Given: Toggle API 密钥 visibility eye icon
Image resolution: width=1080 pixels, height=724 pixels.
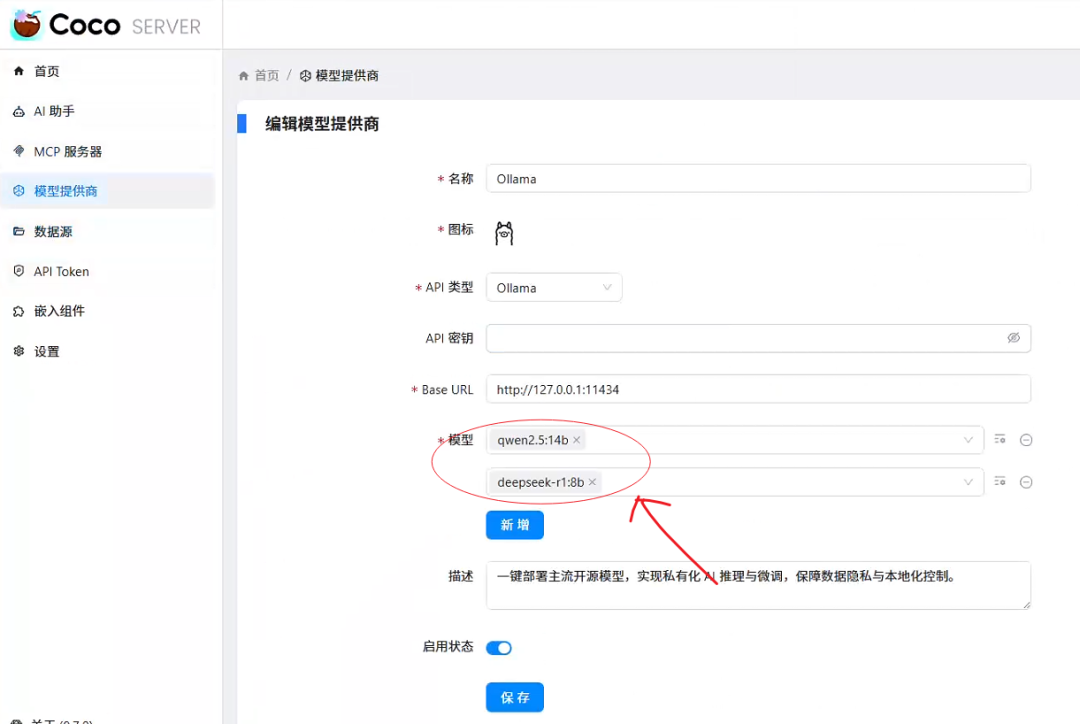Looking at the screenshot, I should pos(1013,338).
